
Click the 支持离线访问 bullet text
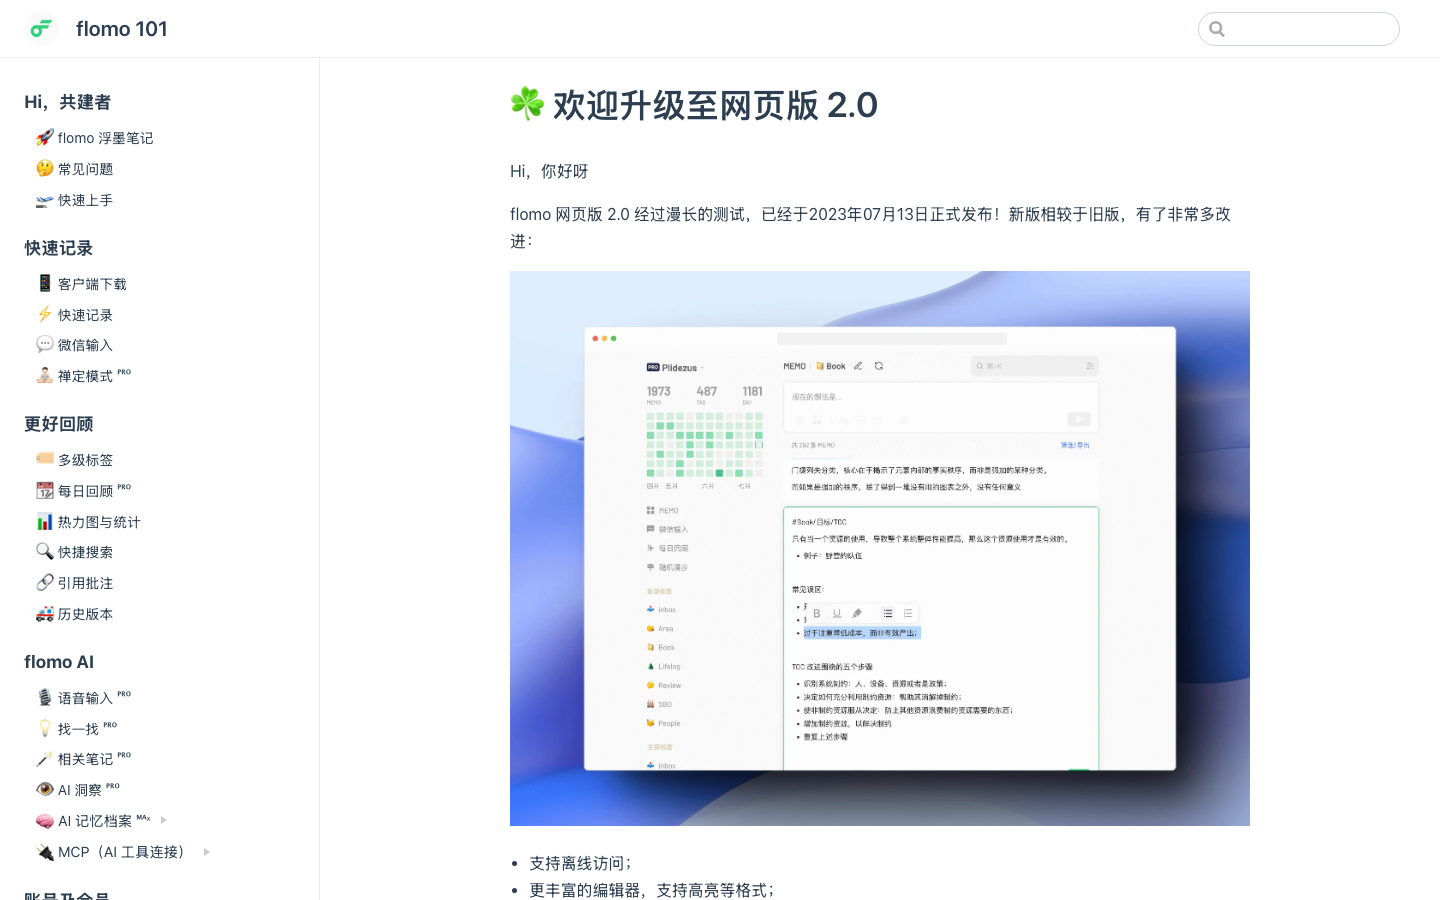click(x=580, y=863)
